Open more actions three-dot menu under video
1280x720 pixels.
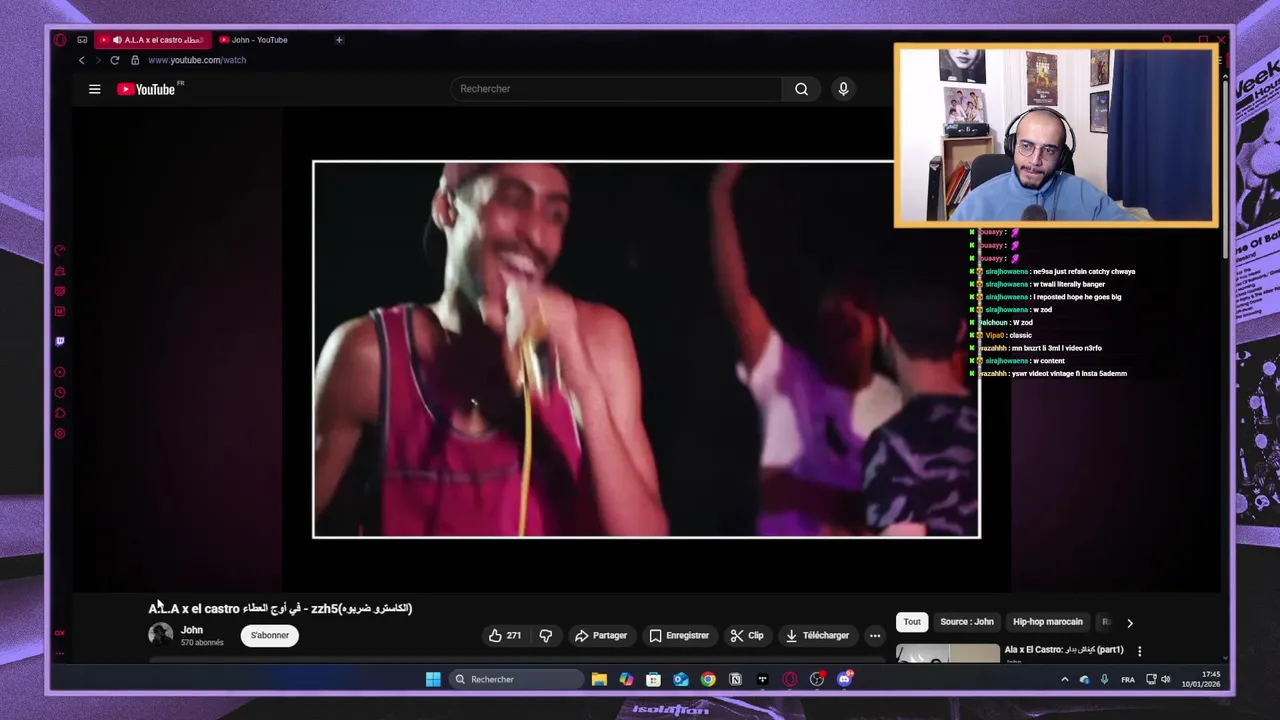[x=875, y=635]
